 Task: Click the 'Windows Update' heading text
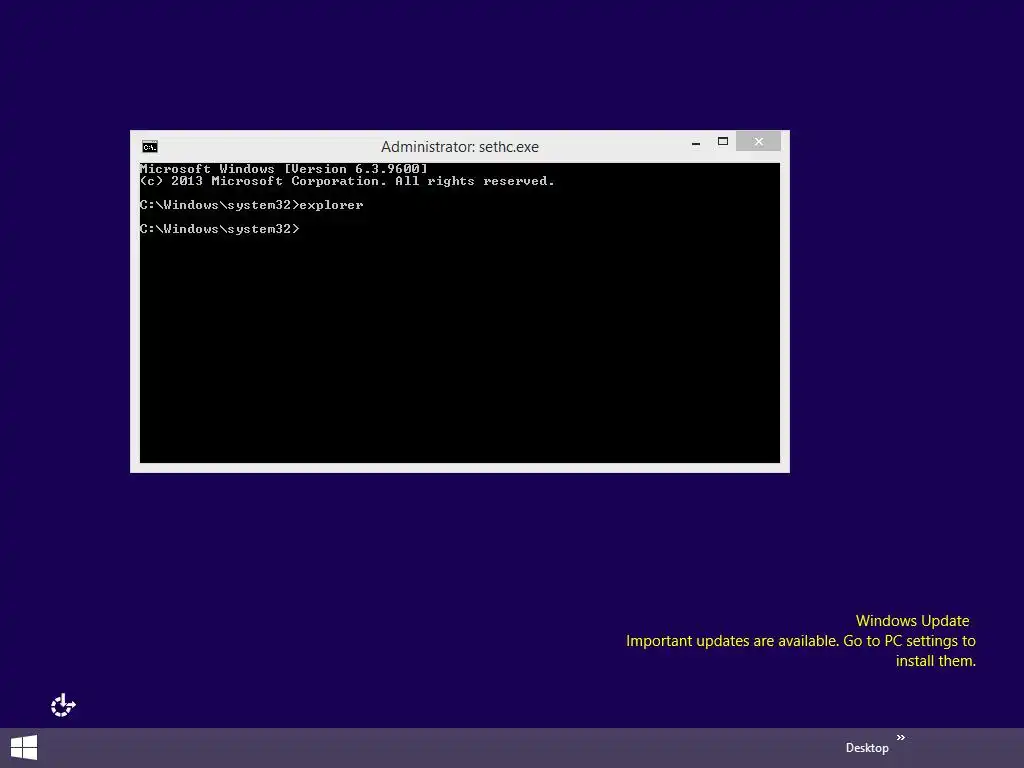[x=912, y=621]
